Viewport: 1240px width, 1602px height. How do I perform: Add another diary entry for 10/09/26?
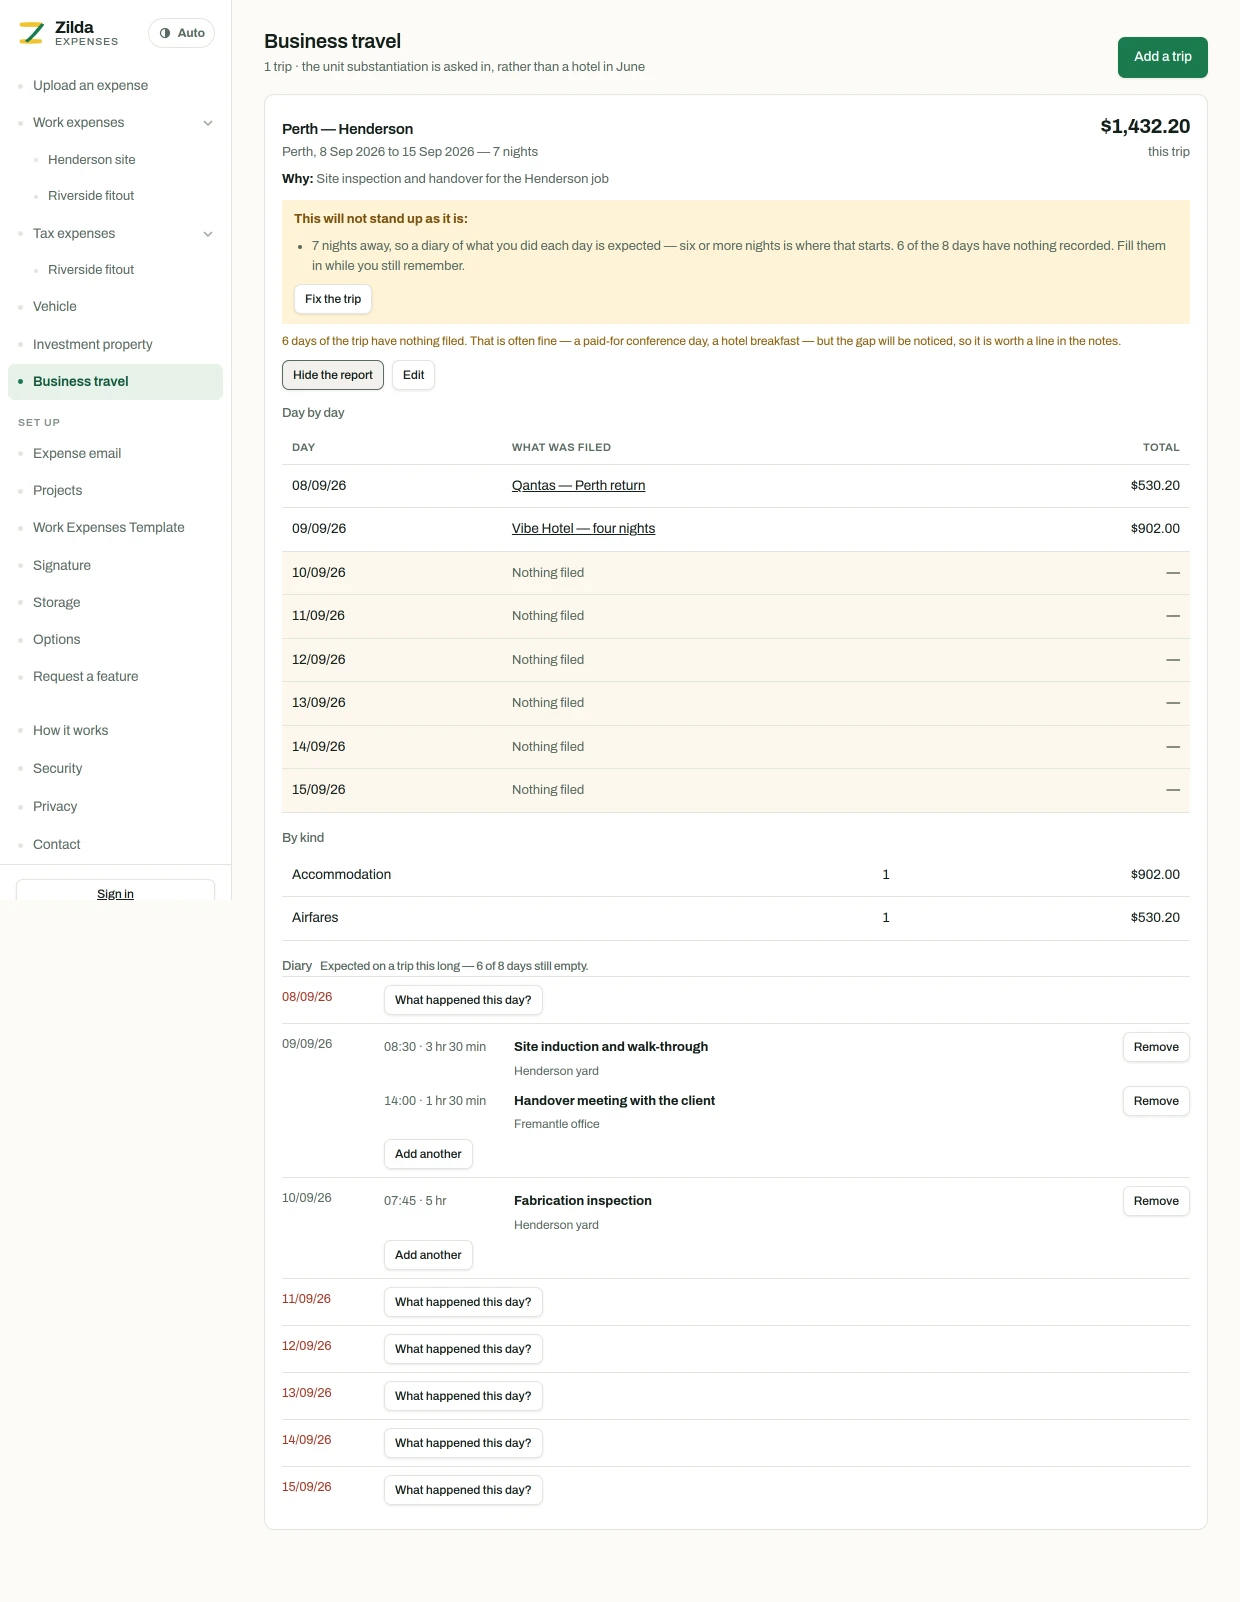click(x=428, y=1255)
